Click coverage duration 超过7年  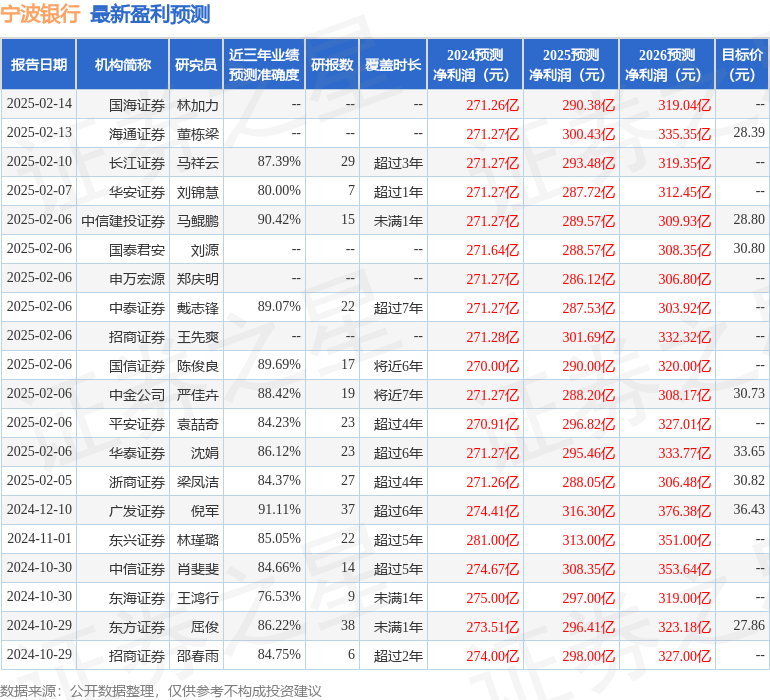tap(398, 308)
